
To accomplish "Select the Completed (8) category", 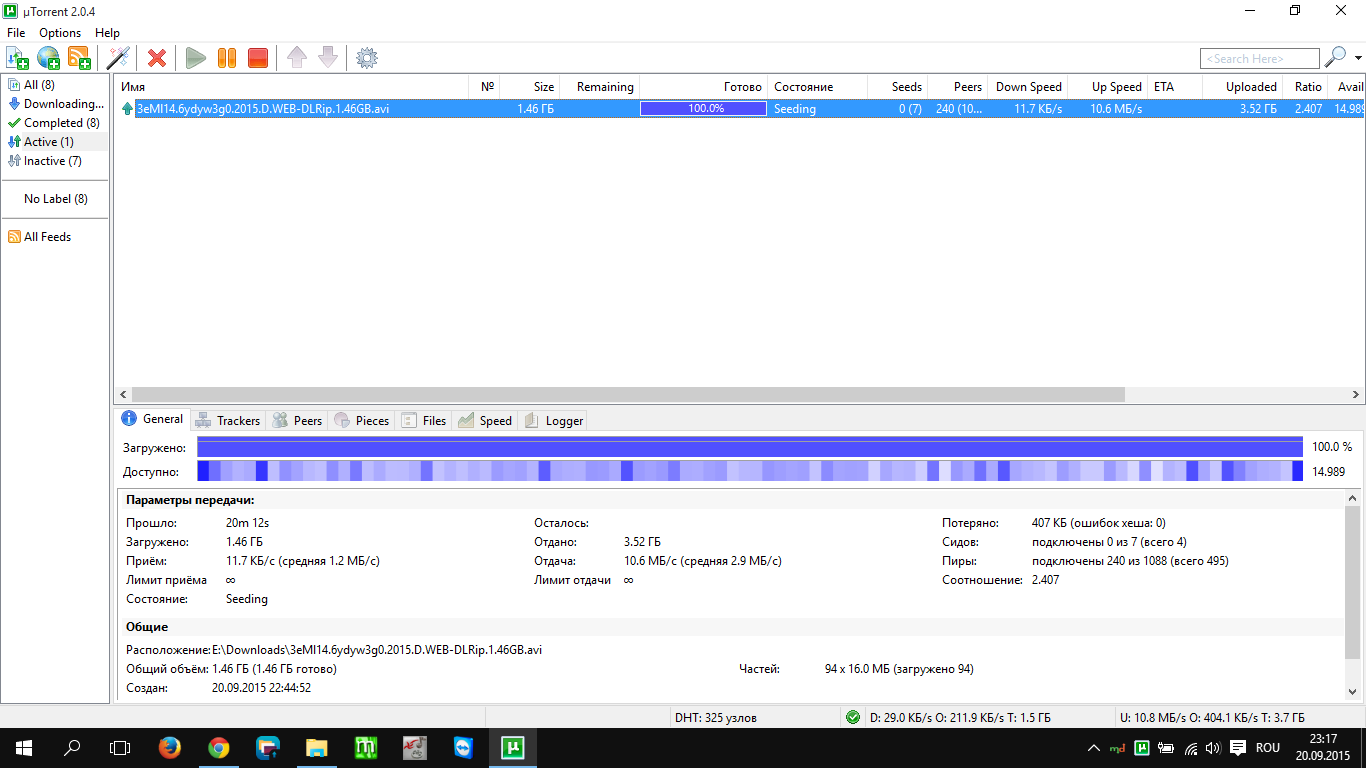I will [x=55, y=123].
